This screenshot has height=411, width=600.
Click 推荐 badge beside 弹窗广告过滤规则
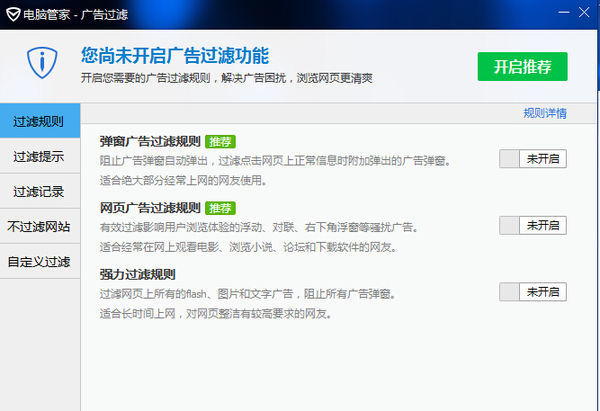point(220,142)
